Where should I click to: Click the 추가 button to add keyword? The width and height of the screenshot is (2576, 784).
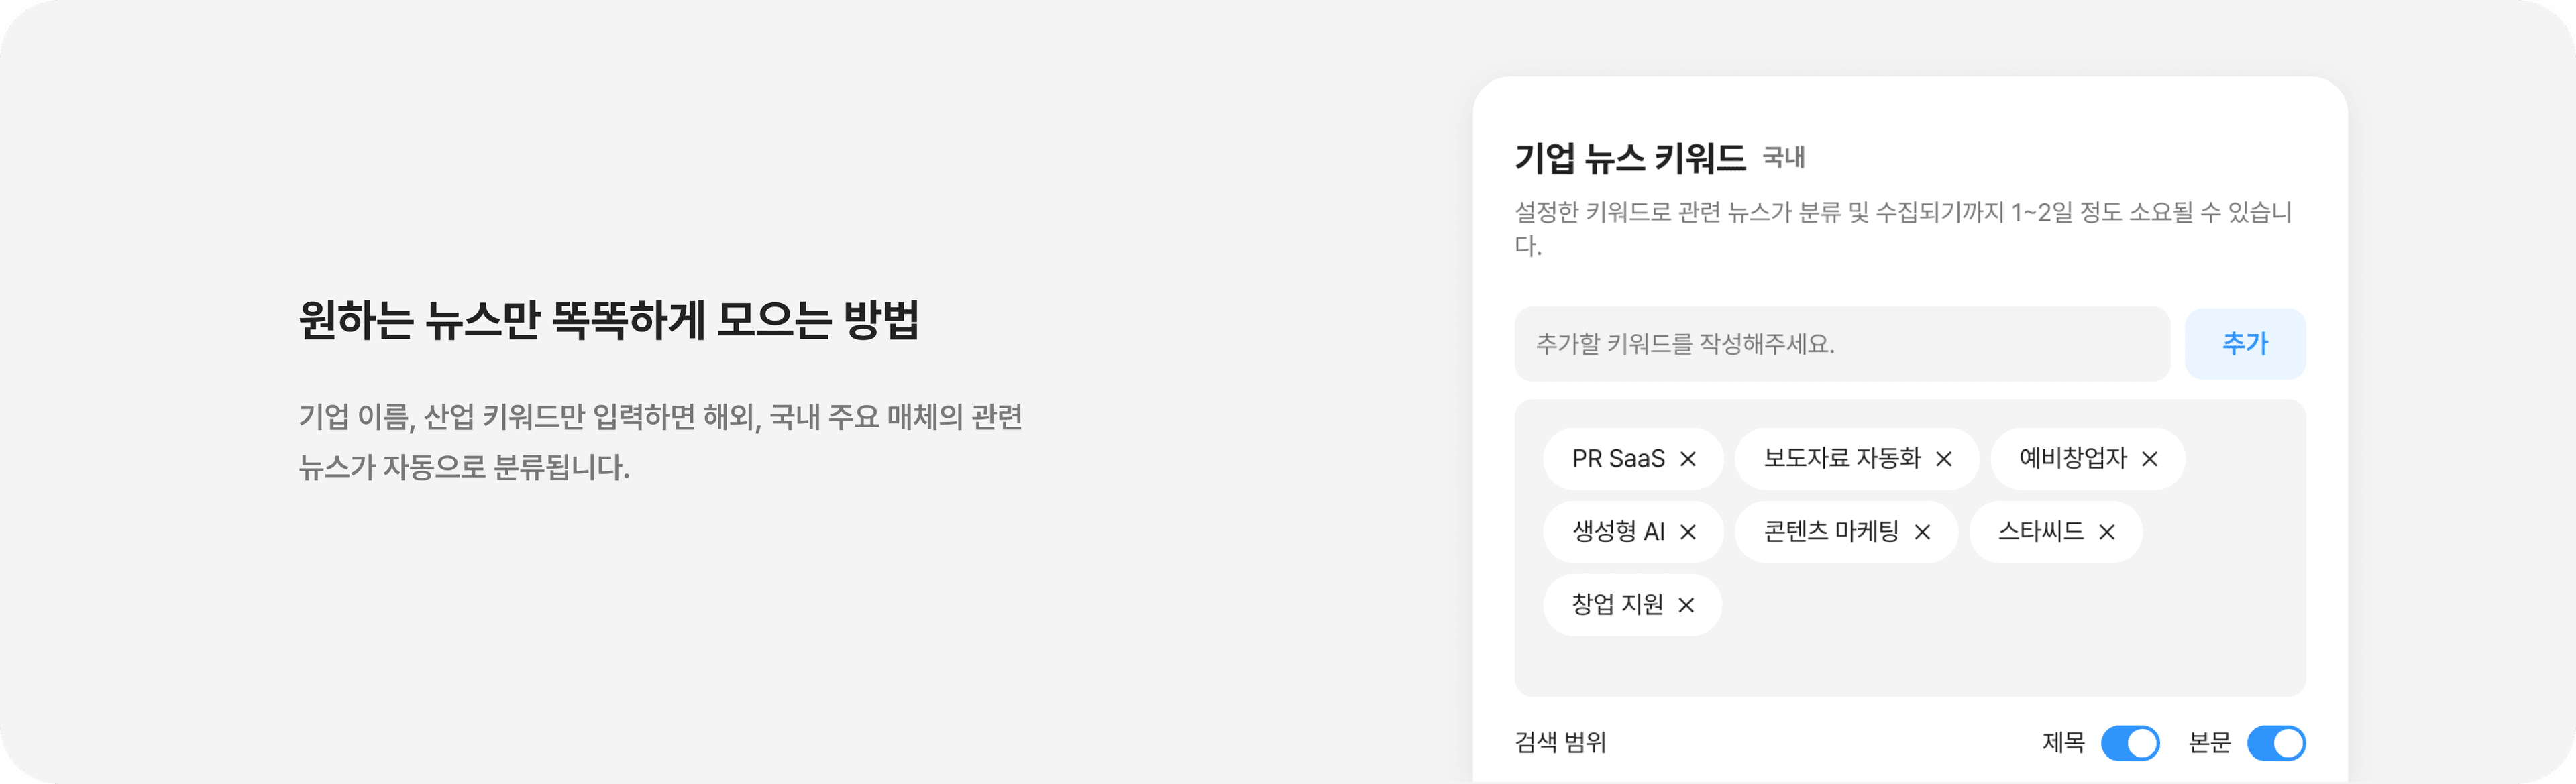[x=2245, y=344]
